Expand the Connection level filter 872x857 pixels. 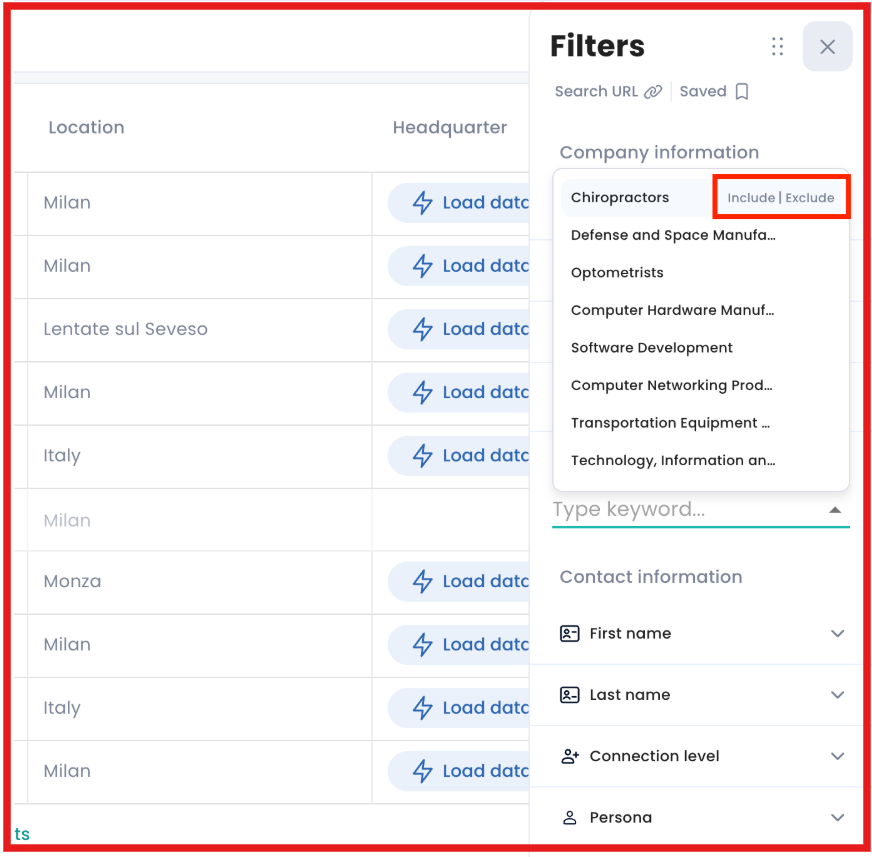pyautogui.click(x=838, y=756)
